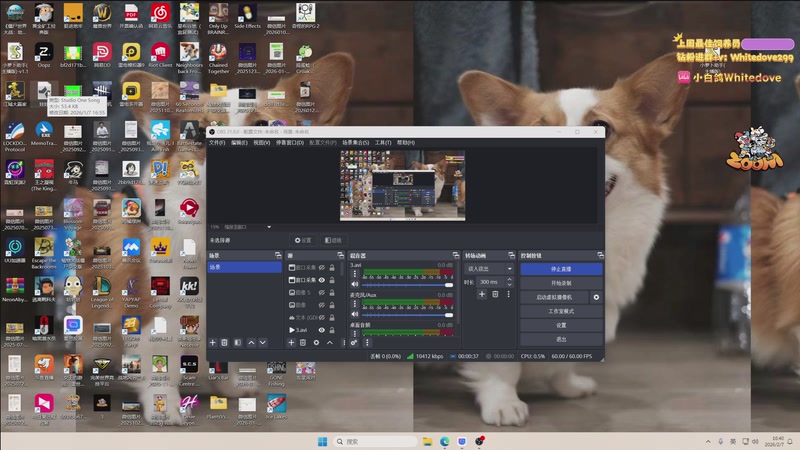Open Microsoft Edge from the taskbar
This screenshot has width=800, height=450.
(445, 441)
